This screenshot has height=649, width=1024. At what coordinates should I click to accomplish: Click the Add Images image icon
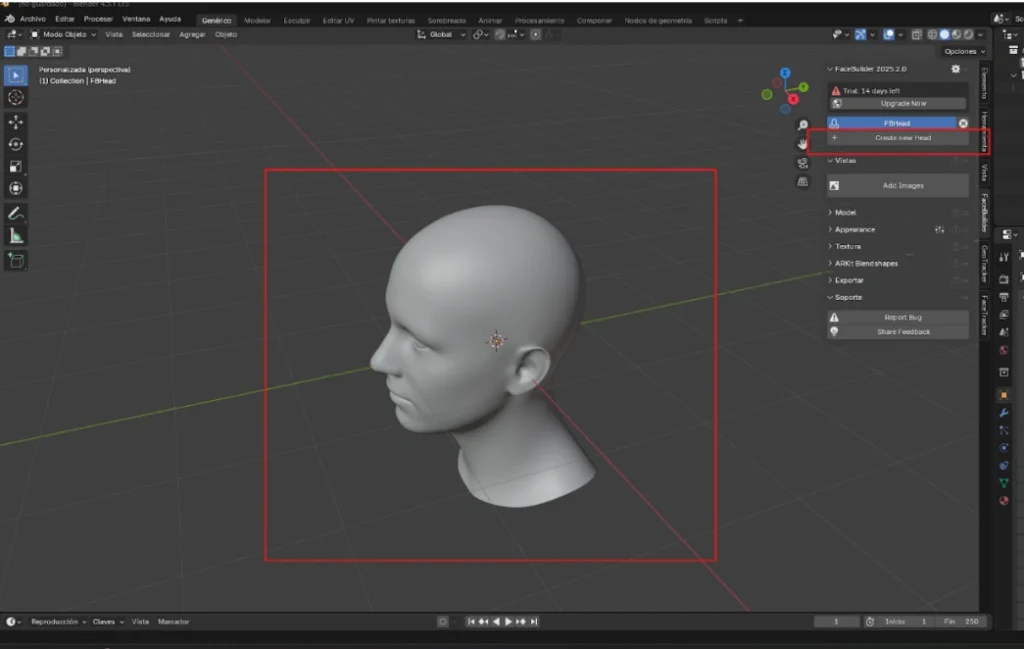[834, 184]
